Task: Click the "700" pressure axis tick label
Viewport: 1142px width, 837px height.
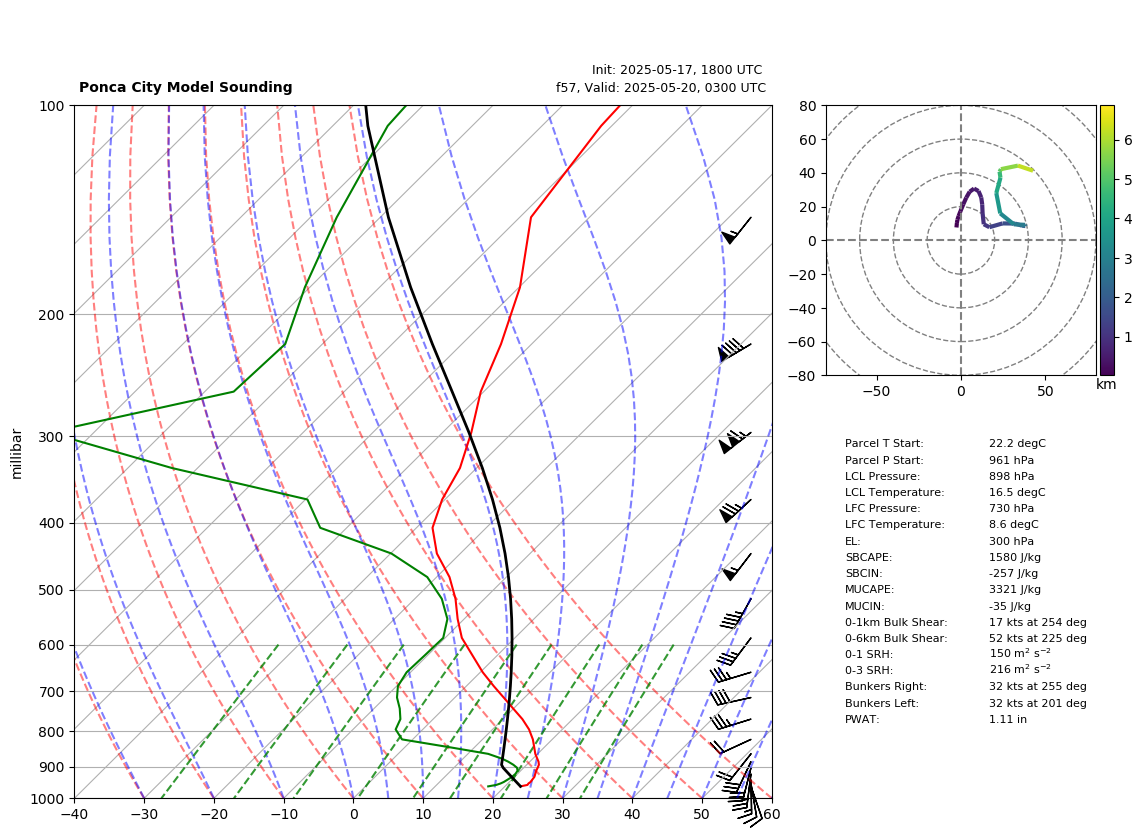Action: click(x=53, y=692)
